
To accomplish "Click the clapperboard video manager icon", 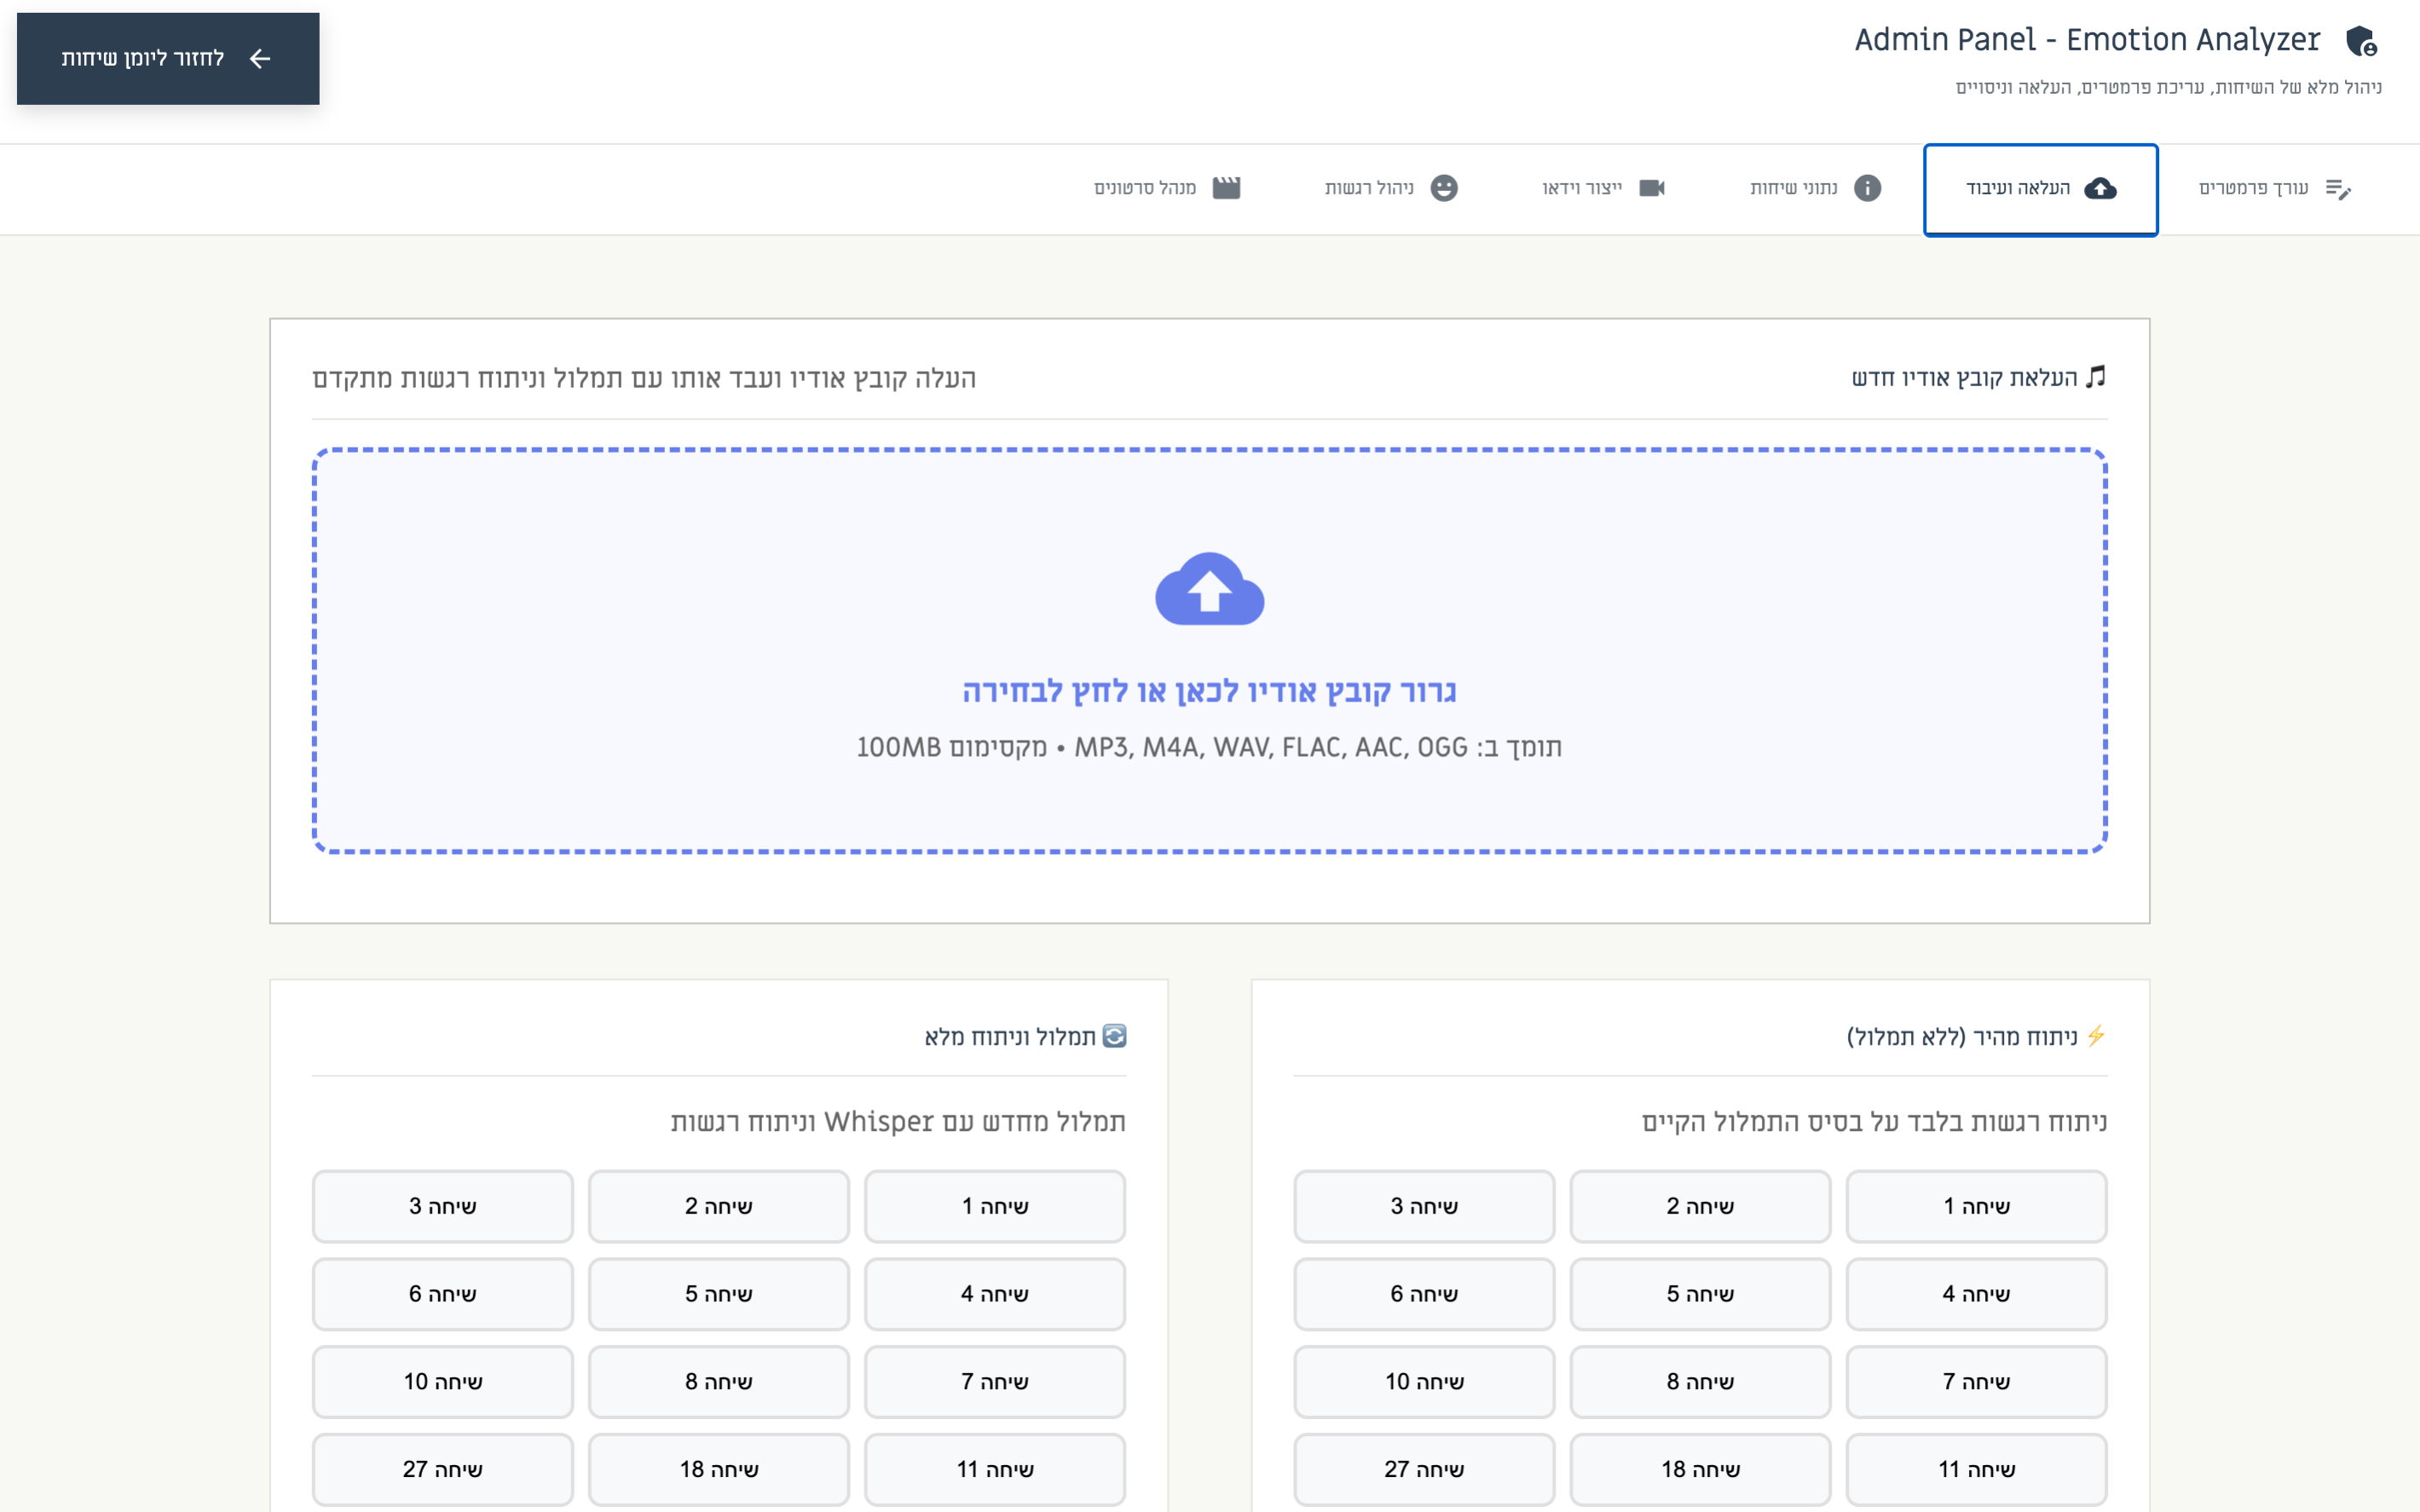I will pos(1226,188).
